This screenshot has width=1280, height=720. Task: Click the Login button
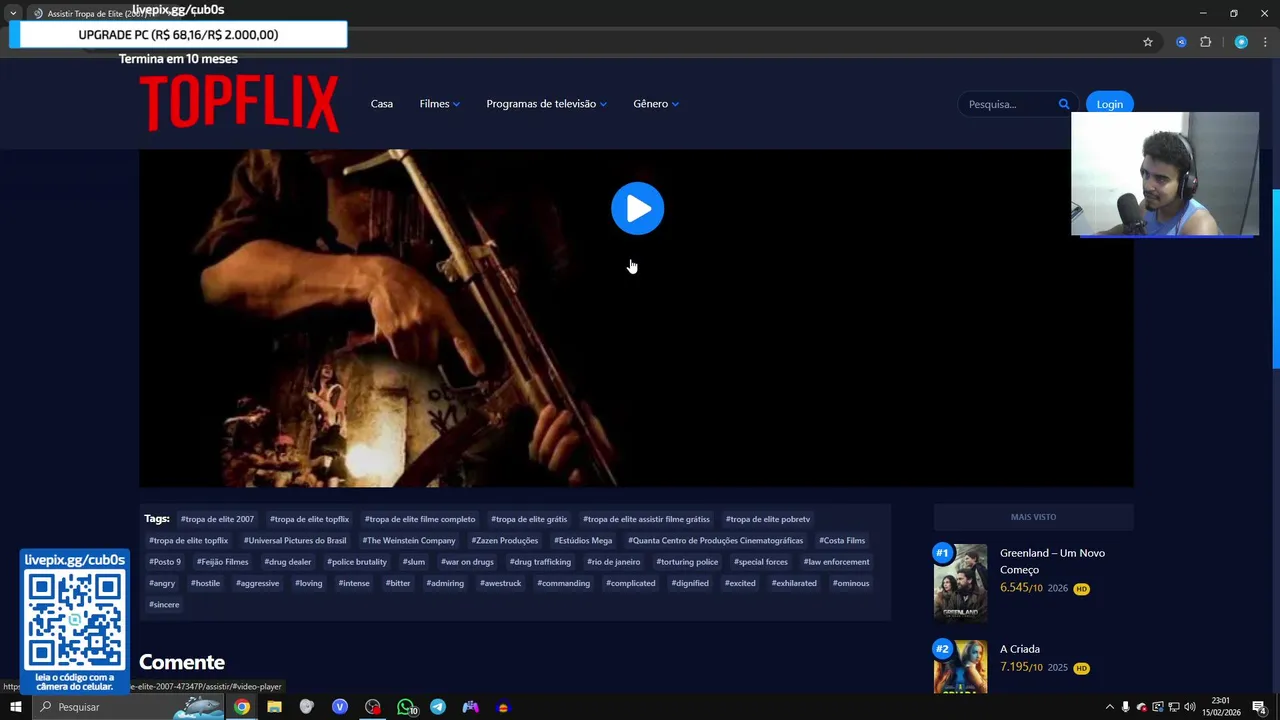coord(1109,104)
